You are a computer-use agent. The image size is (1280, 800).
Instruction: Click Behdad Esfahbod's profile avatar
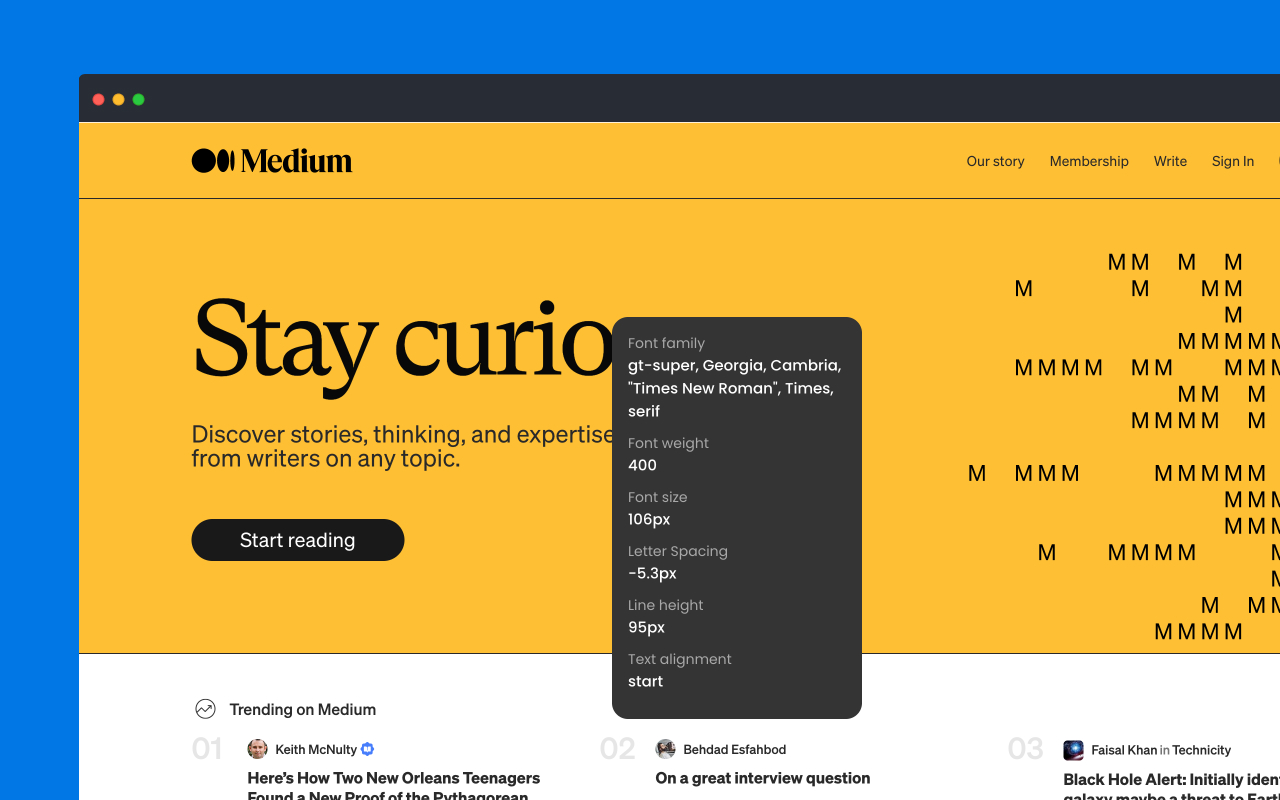tap(665, 748)
